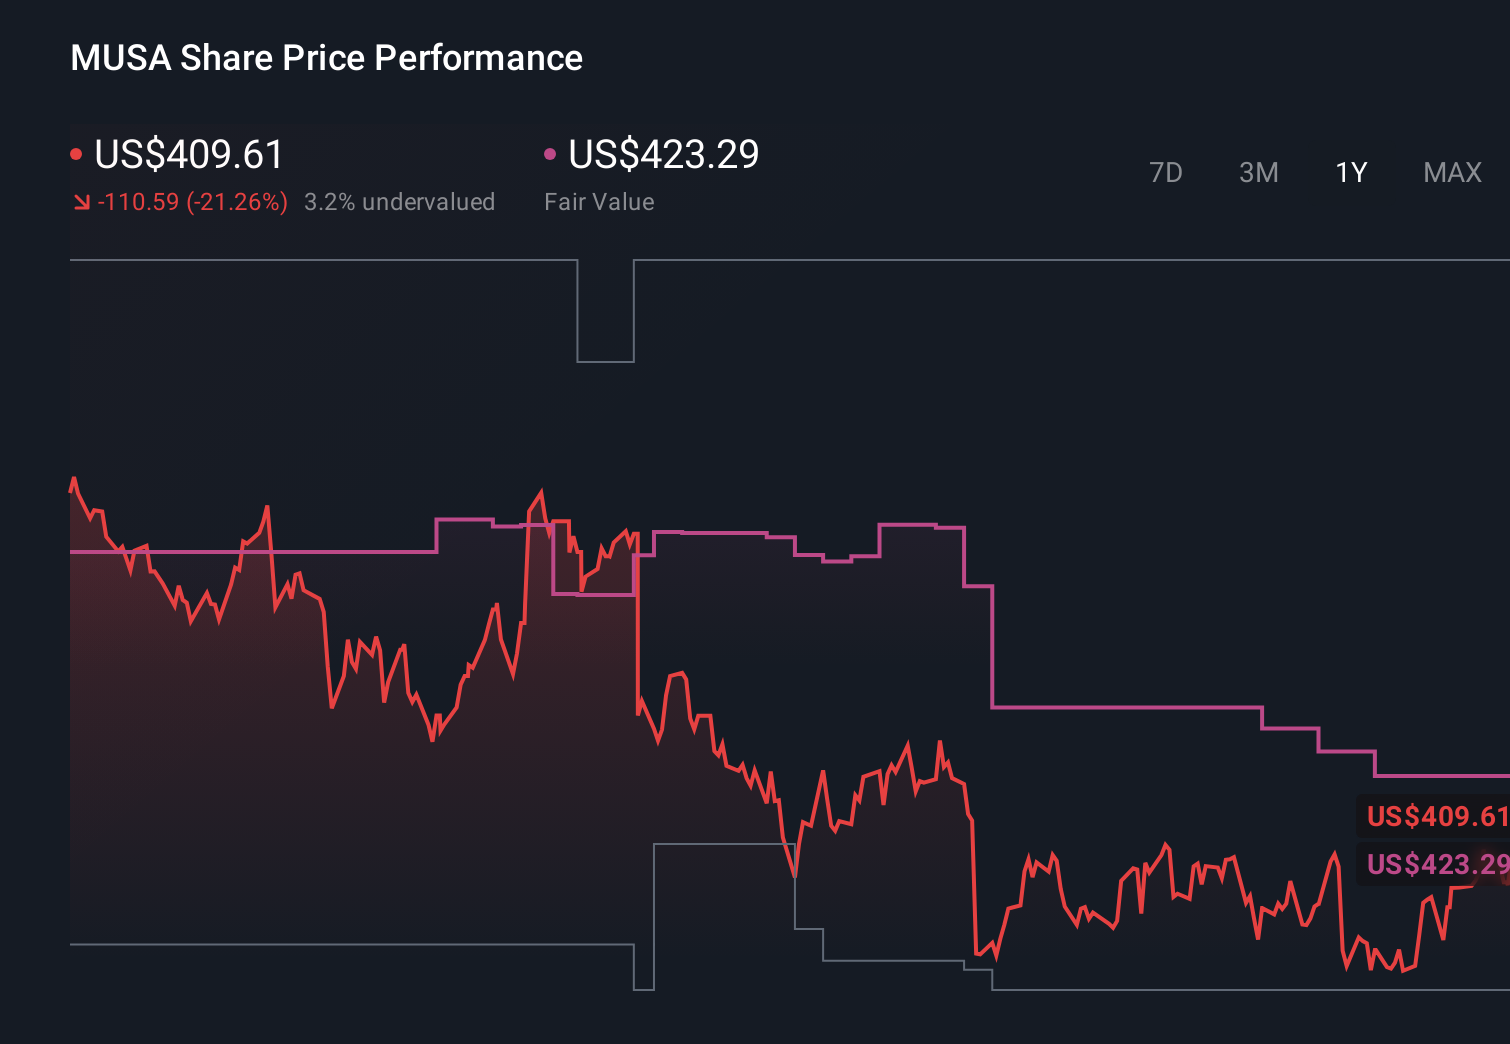
Task: Click the MUSA Share Price Performance title
Action: [x=325, y=57]
